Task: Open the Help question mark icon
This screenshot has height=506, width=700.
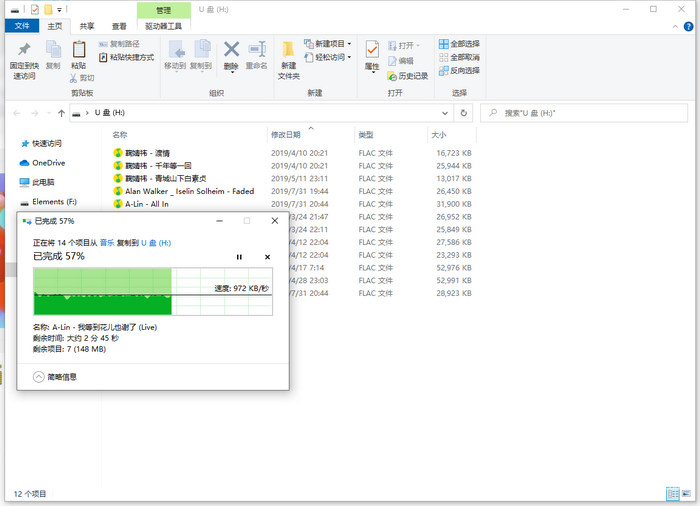Action: [x=688, y=26]
